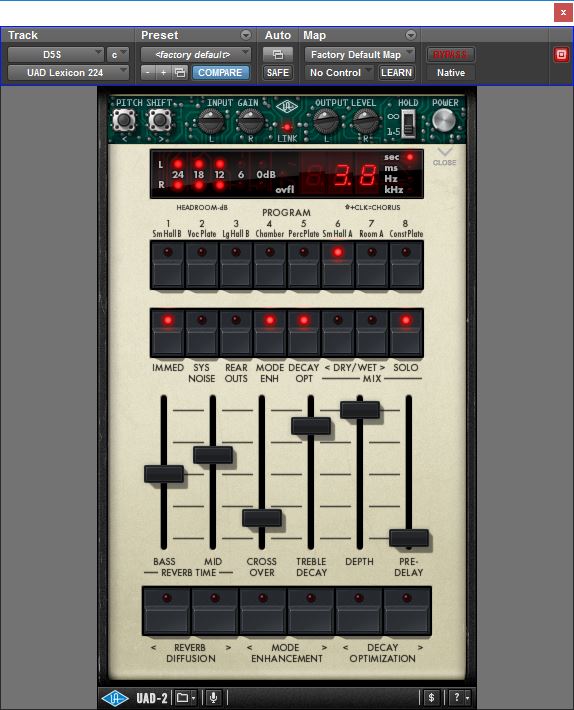574x710 pixels.
Task: Increase decay optimization with right button
Action: click(x=407, y=611)
